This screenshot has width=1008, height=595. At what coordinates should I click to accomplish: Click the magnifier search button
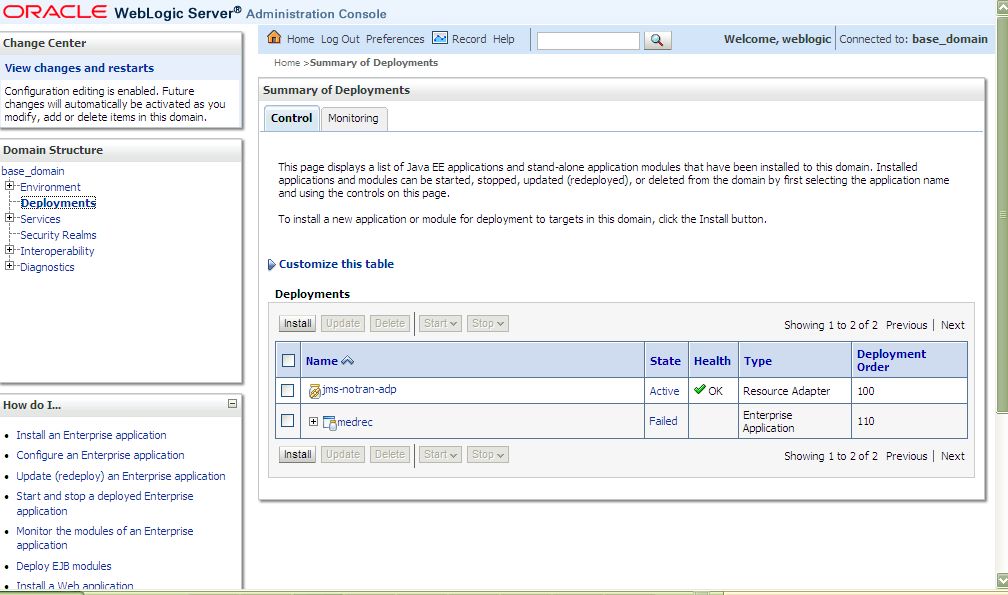pos(657,40)
